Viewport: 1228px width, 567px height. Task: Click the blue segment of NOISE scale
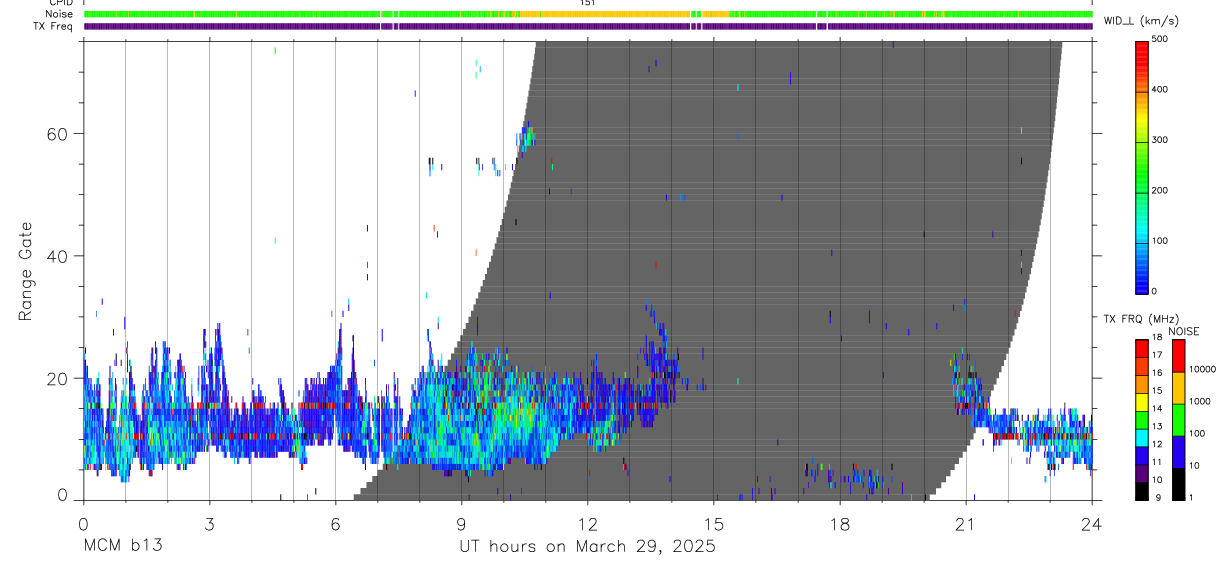point(1177,451)
